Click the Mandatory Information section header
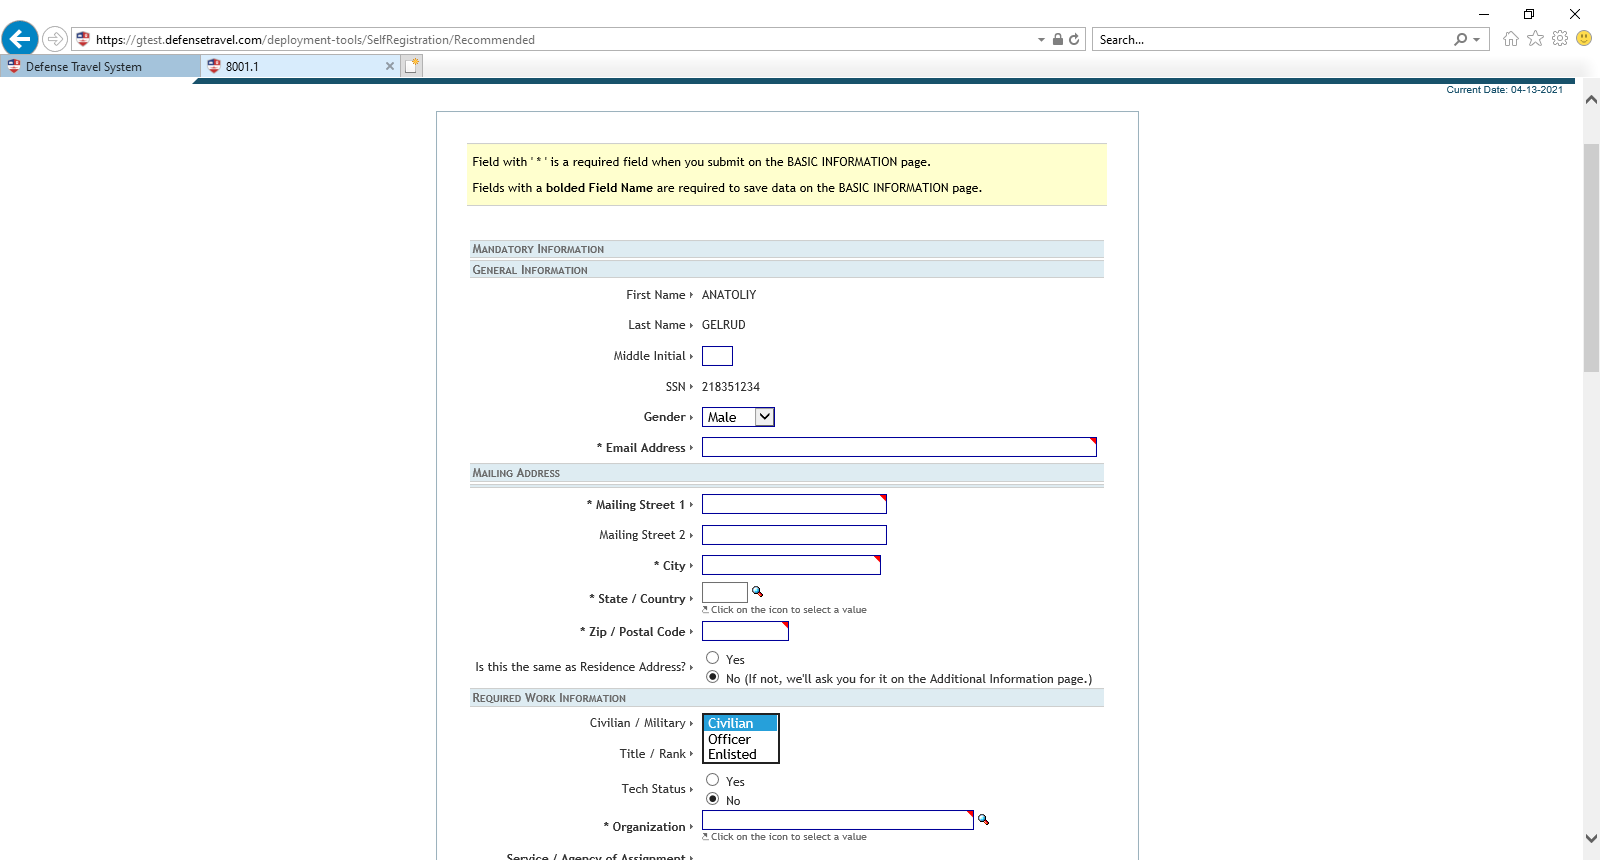Screen dimensions: 1600x860 click(787, 249)
